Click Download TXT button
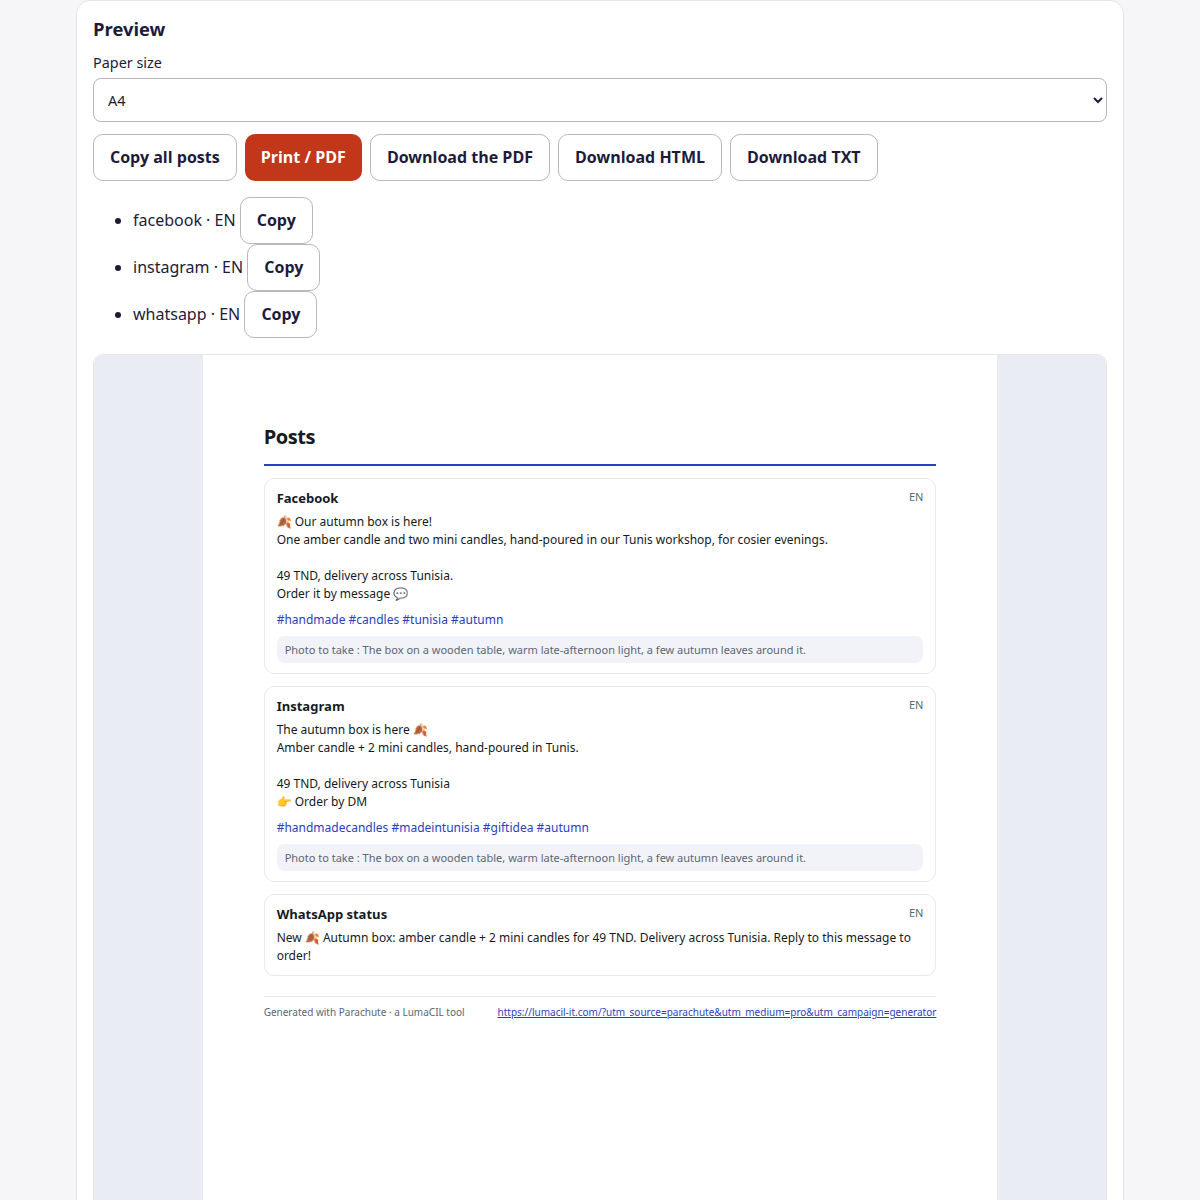1200x1200 pixels. click(x=804, y=157)
